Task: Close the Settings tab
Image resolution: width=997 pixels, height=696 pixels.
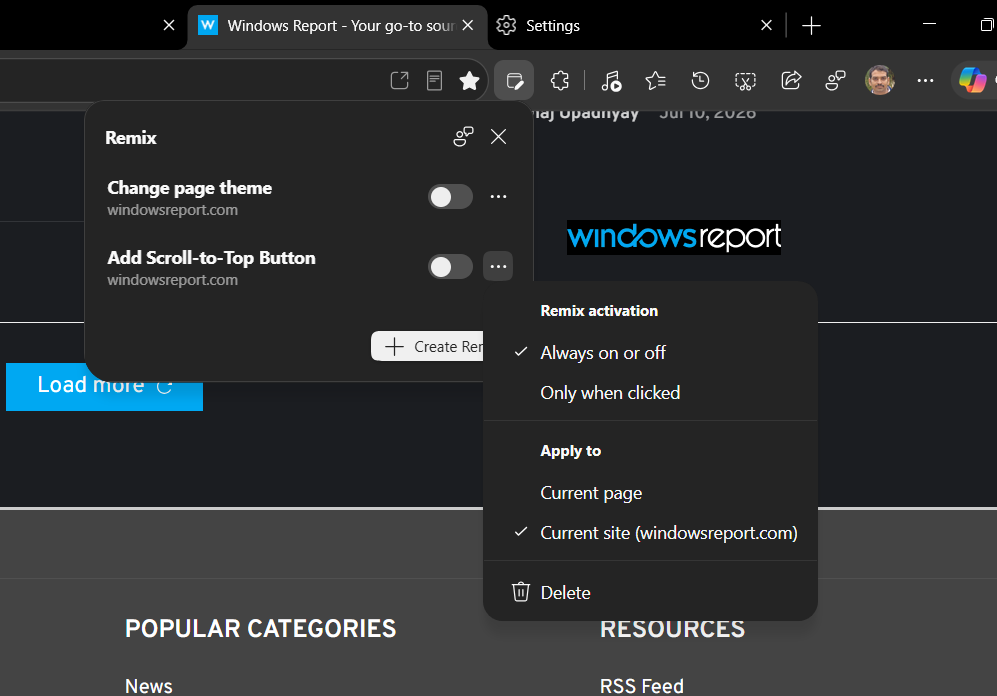Action: (767, 25)
